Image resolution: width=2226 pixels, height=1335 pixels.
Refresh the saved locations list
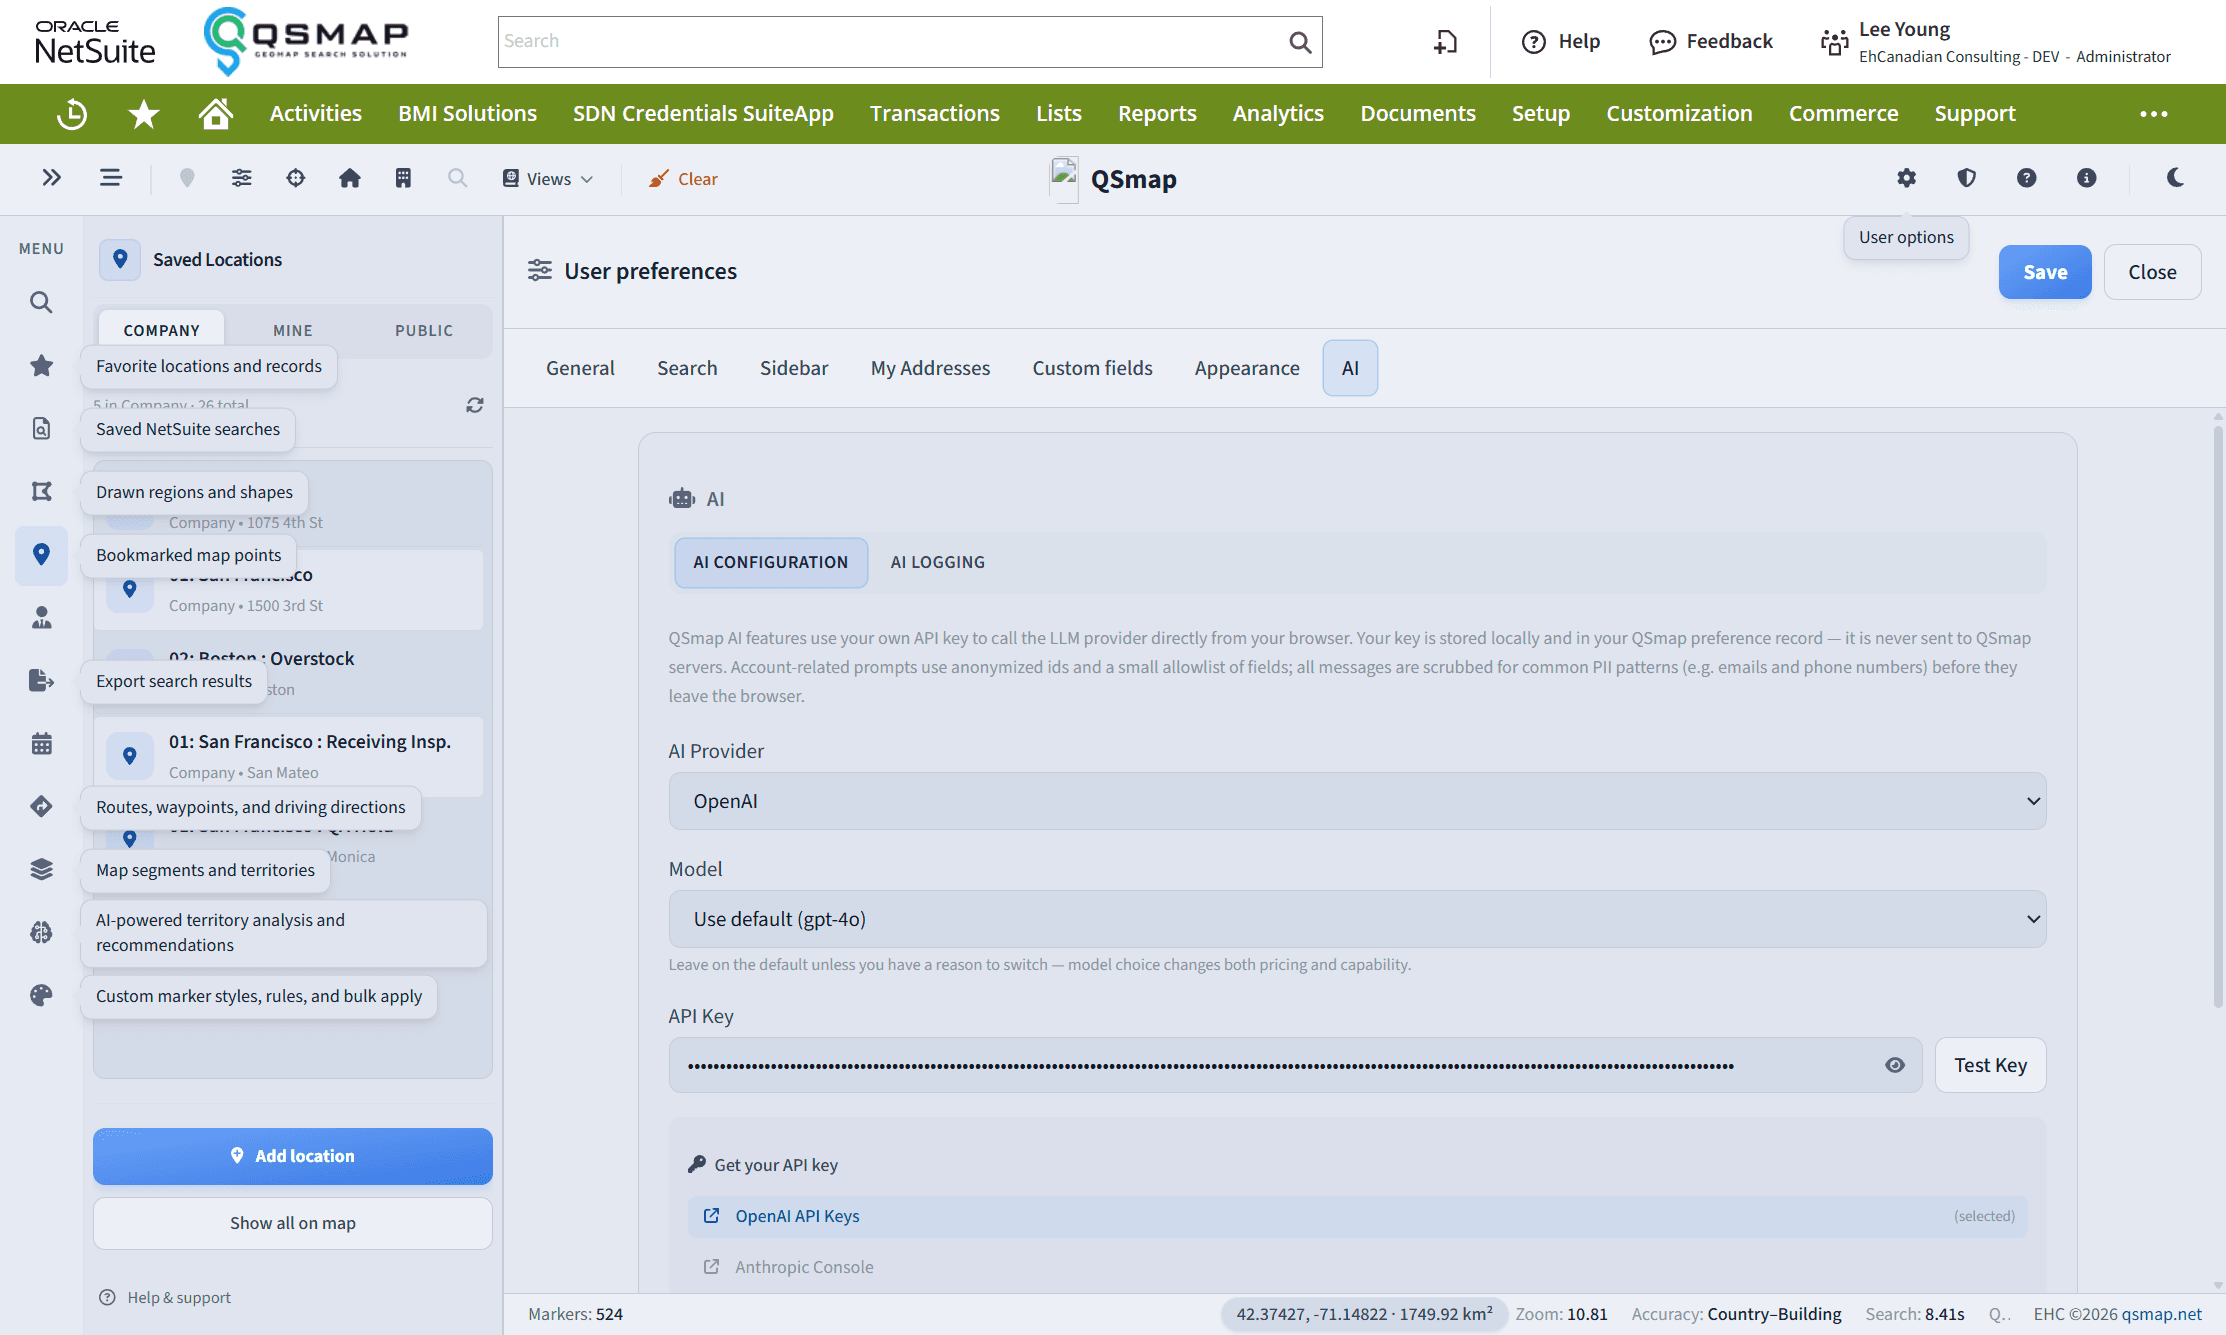[x=475, y=405]
